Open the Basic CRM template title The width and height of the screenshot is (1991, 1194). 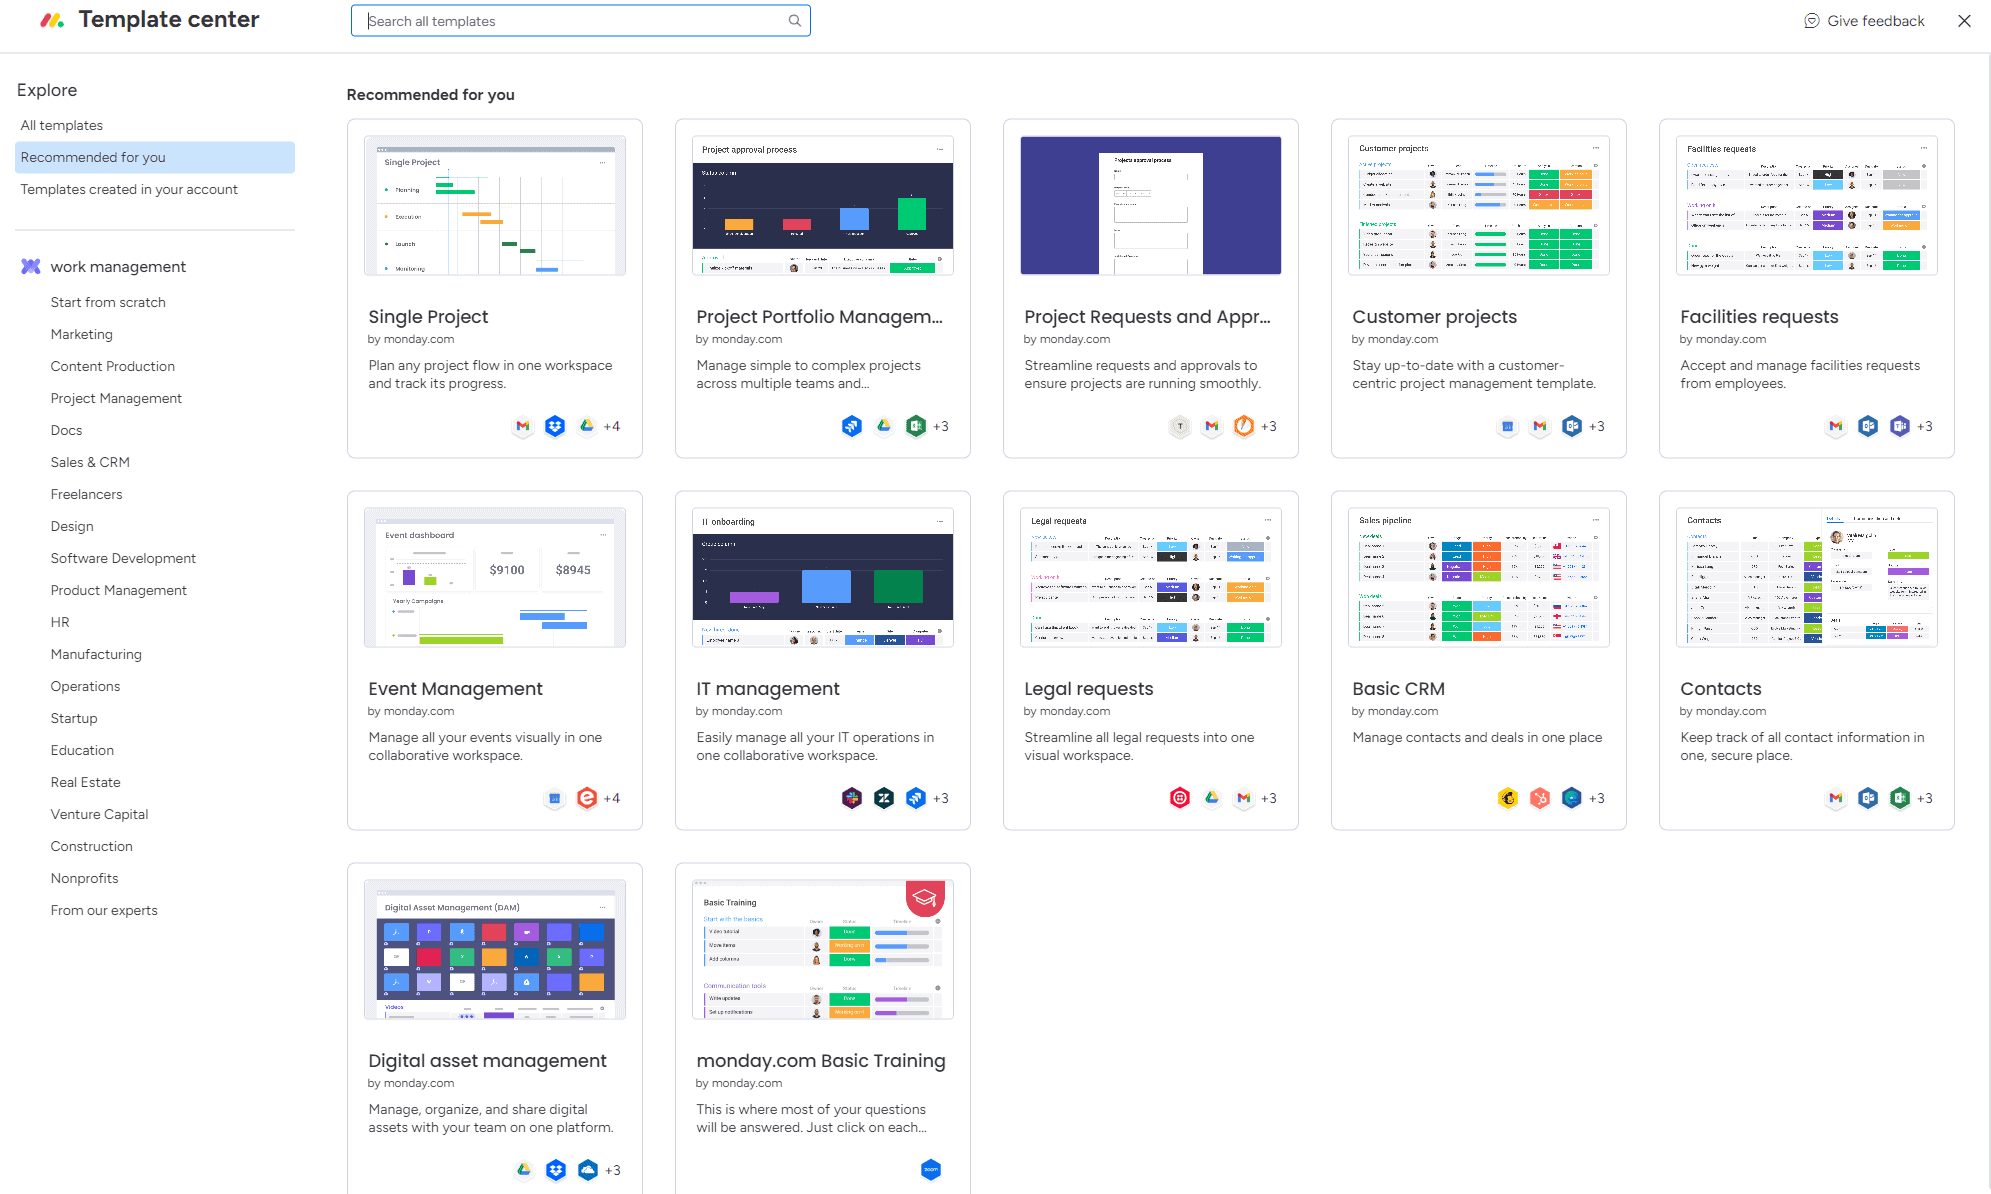pos(1398,689)
